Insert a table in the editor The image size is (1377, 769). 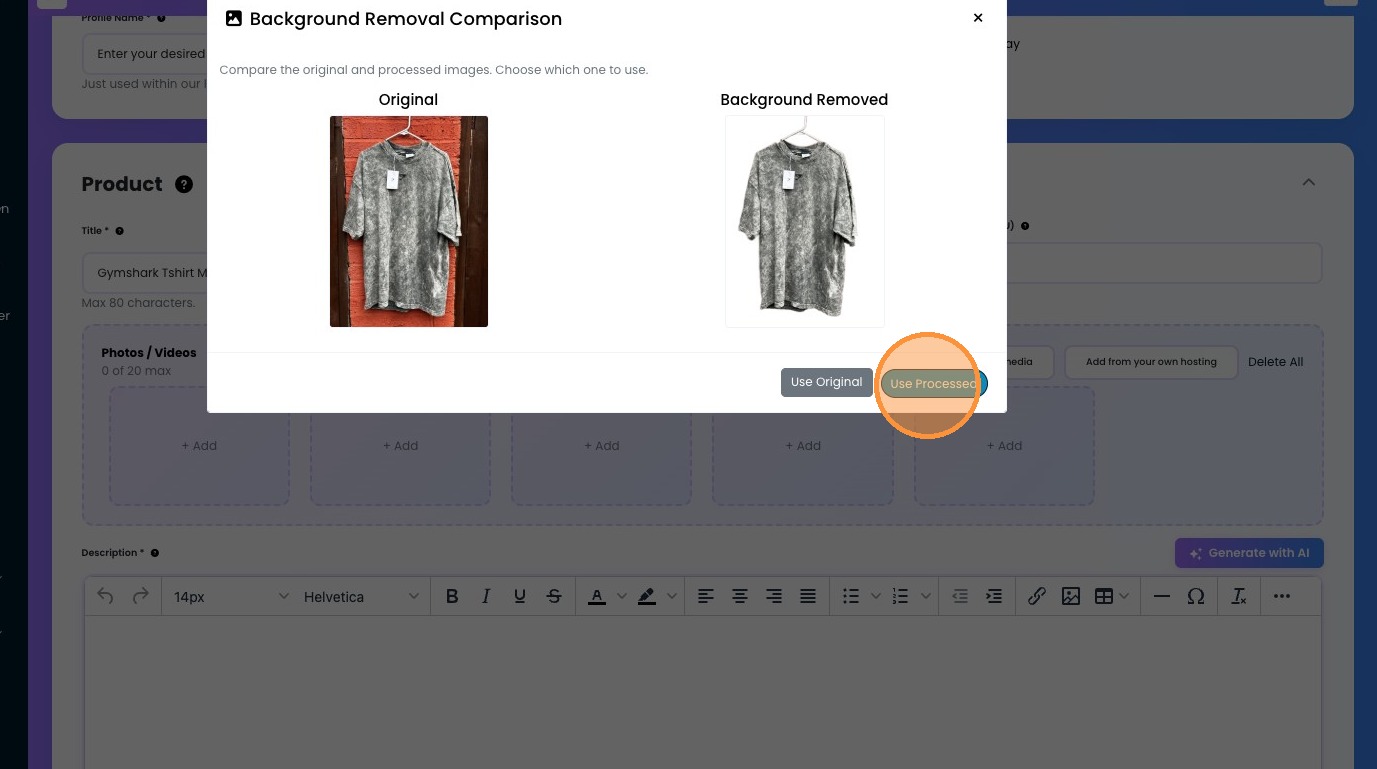click(x=1104, y=596)
